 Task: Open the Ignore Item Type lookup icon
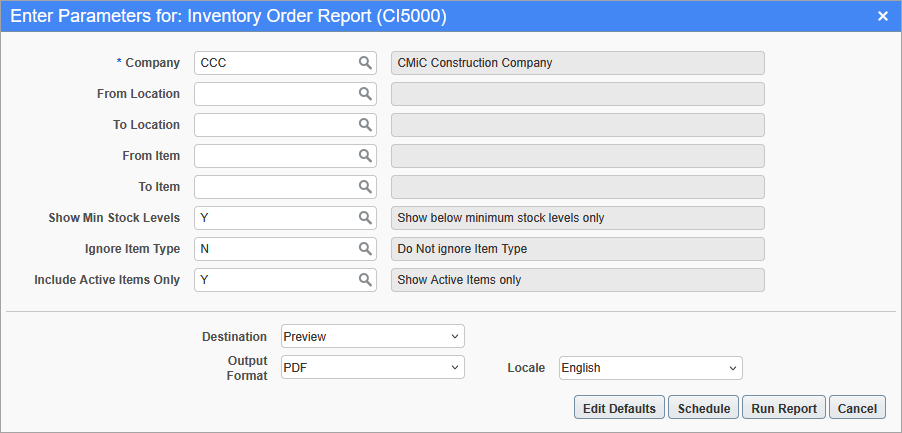pos(365,249)
